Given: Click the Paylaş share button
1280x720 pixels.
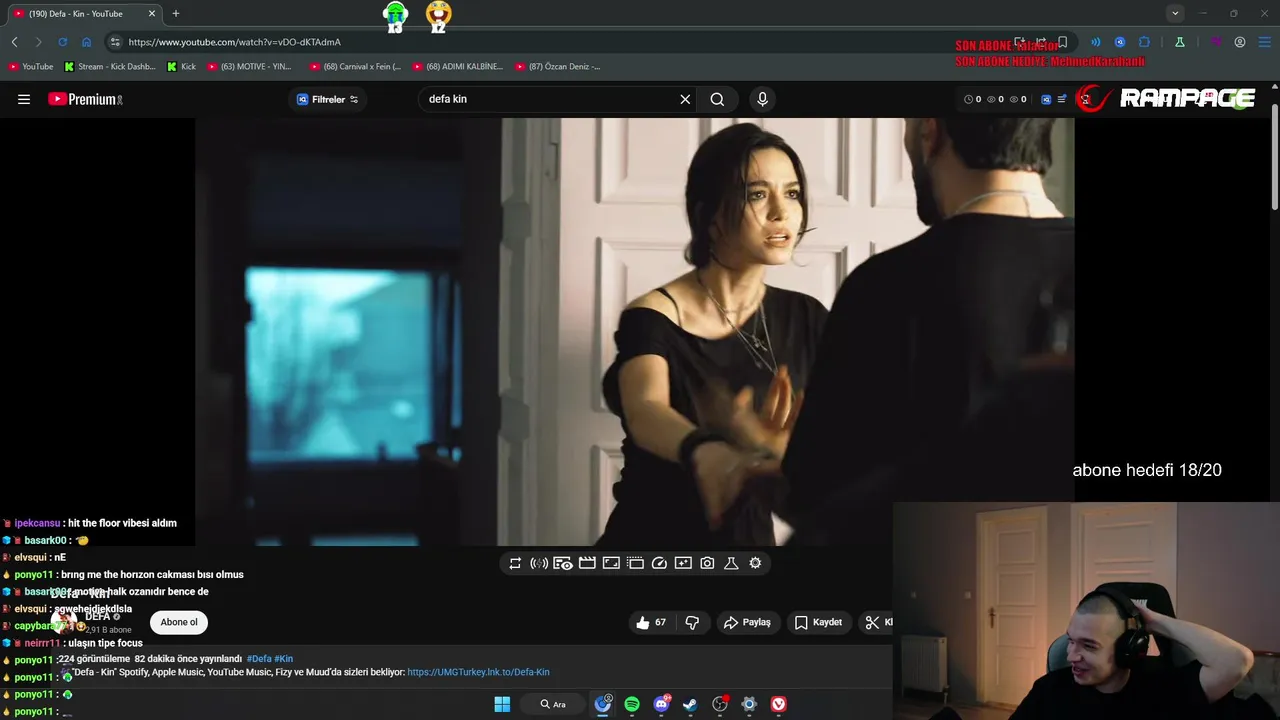Looking at the screenshot, I should [x=747, y=622].
